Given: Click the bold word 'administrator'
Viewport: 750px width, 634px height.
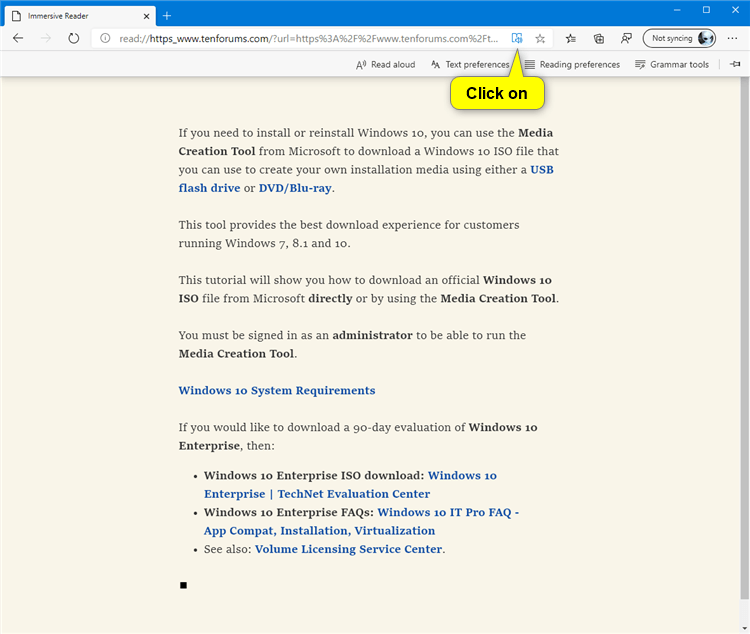Looking at the screenshot, I should point(372,335).
